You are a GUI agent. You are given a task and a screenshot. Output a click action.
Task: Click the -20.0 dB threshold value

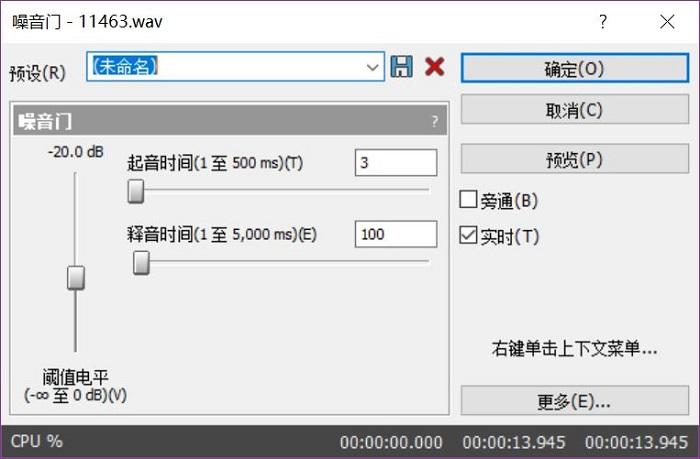point(75,152)
